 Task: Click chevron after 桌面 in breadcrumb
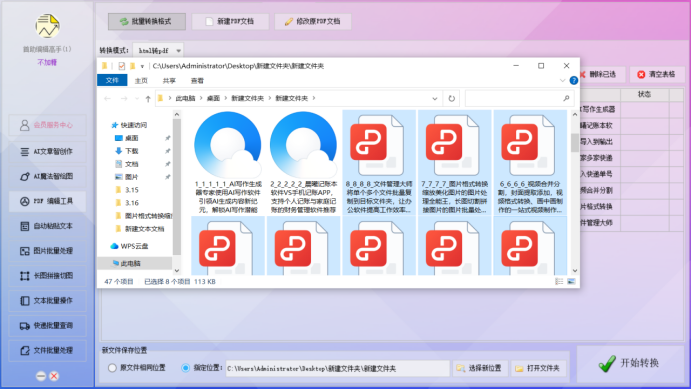pyautogui.click(x=225, y=98)
